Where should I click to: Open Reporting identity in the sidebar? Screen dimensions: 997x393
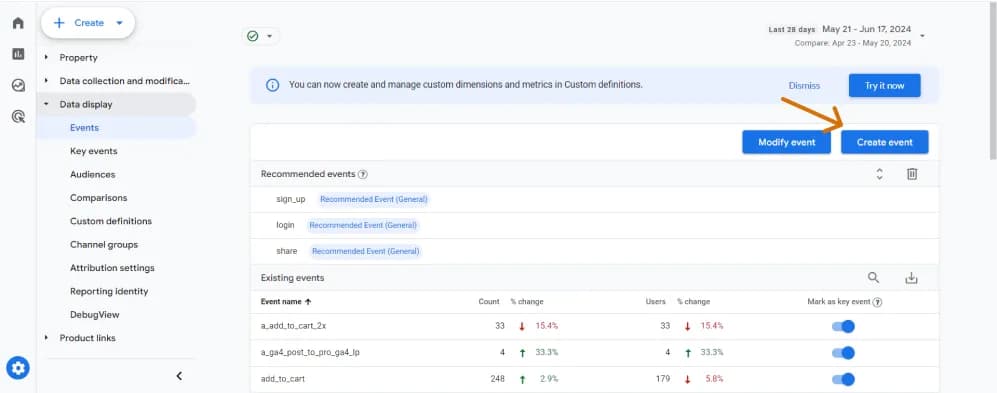[109, 291]
